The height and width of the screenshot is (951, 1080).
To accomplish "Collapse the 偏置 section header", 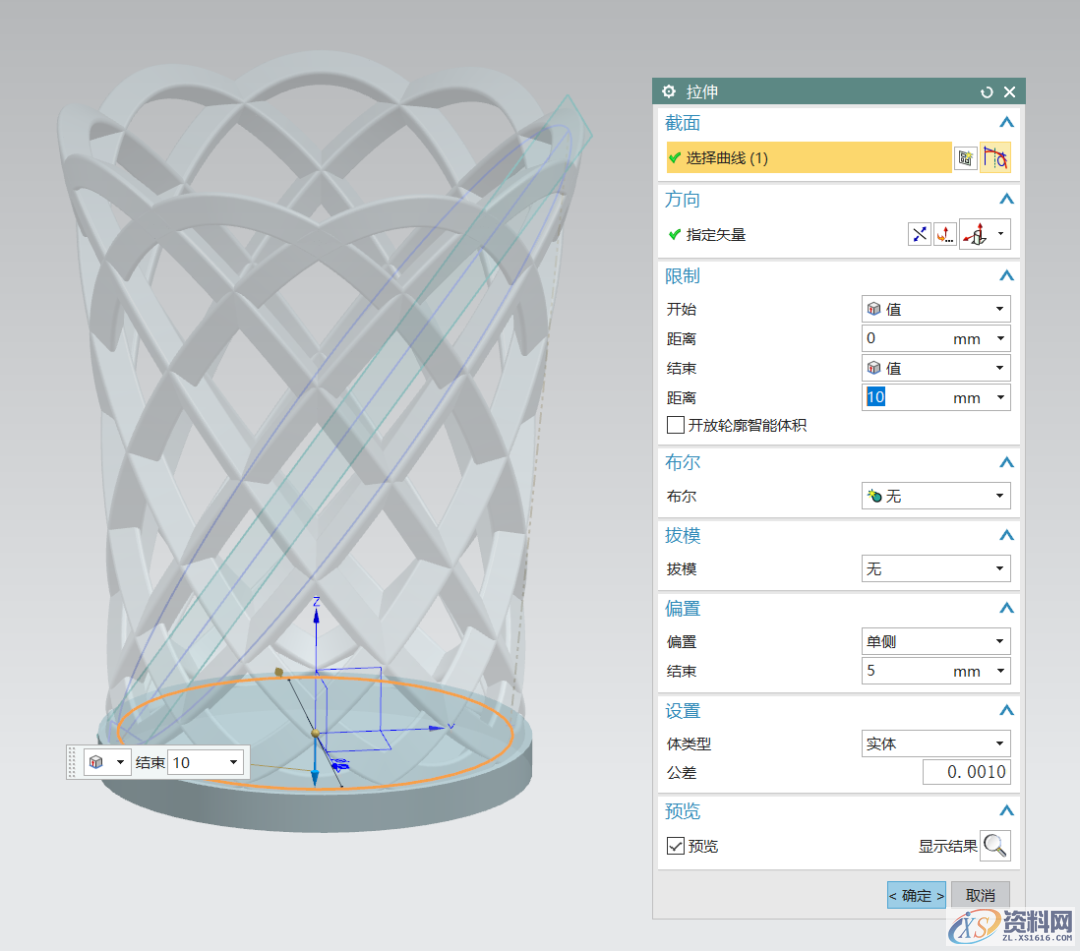I will point(1006,609).
